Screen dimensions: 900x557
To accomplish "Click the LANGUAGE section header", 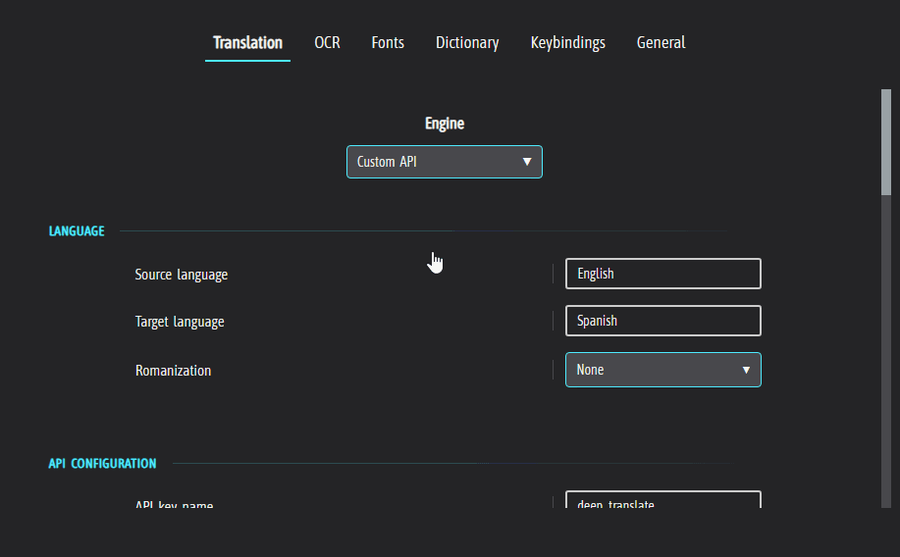I will [77, 232].
